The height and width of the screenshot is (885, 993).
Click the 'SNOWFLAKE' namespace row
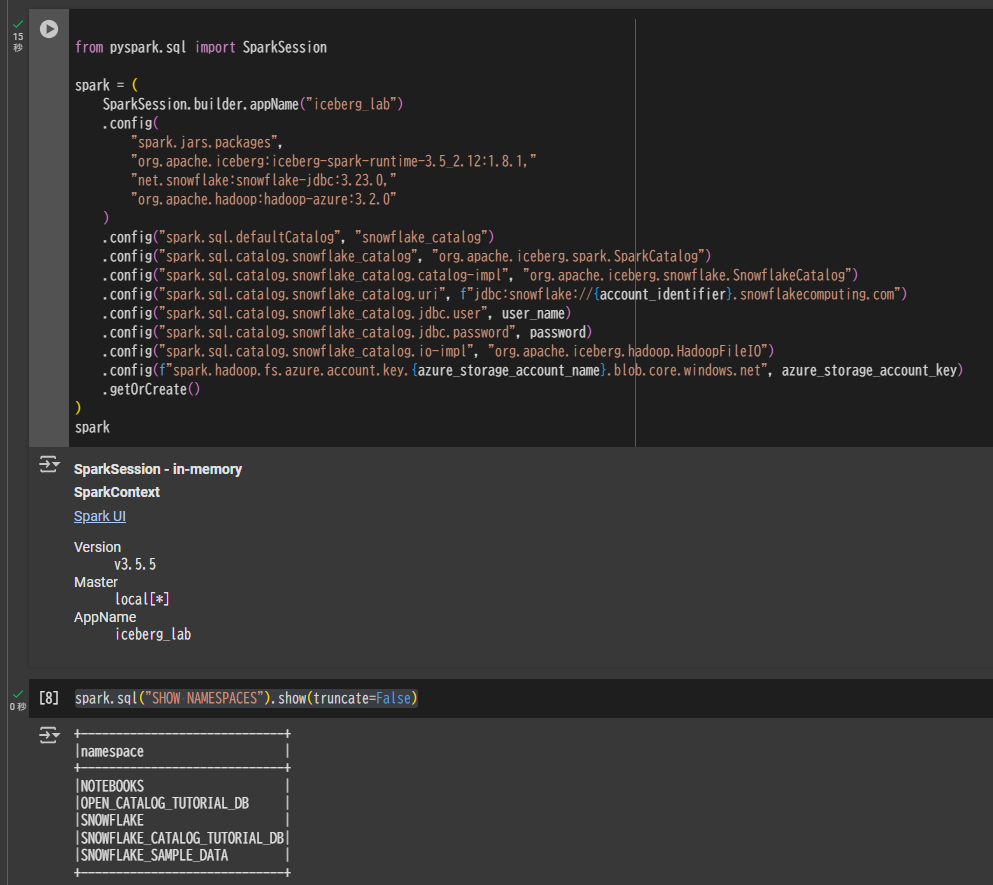[x=112, y=820]
